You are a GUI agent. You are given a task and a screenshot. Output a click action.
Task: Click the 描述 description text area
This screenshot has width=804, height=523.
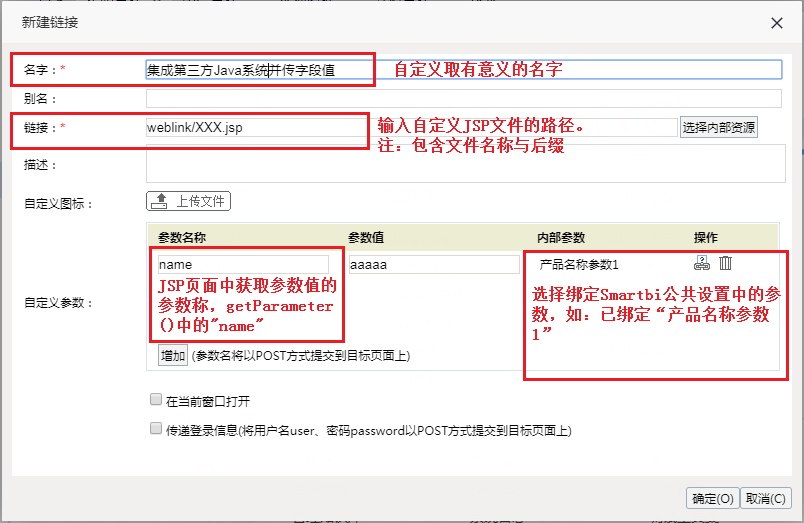click(466, 164)
